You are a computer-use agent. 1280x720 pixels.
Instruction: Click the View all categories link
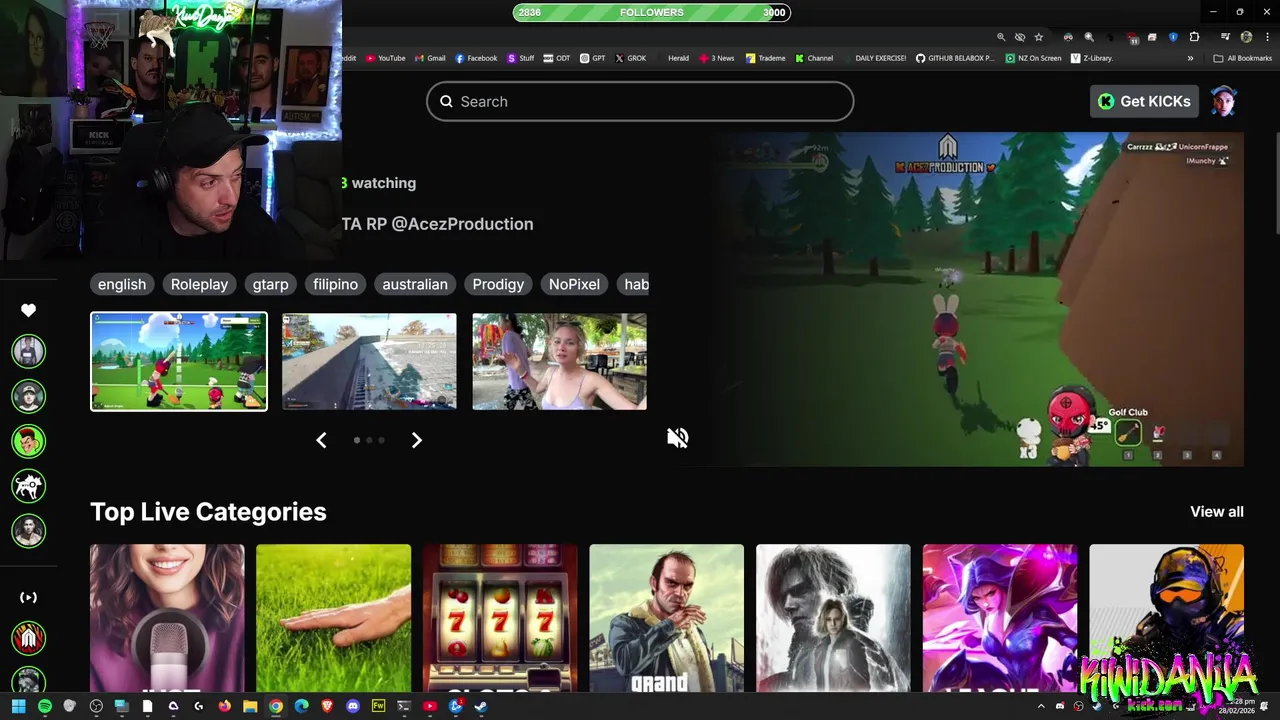pos(1217,511)
